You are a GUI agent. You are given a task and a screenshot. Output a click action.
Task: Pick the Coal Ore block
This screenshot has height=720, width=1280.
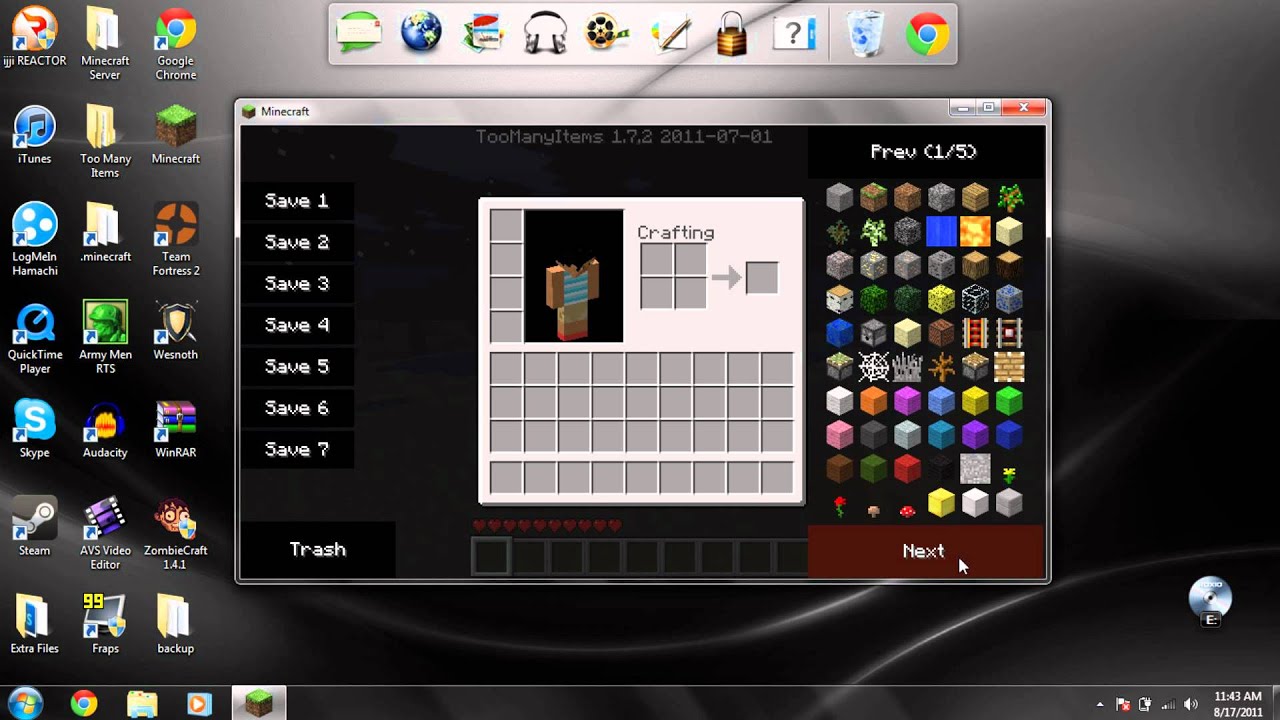pyautogui.click(x=941, y=265)
